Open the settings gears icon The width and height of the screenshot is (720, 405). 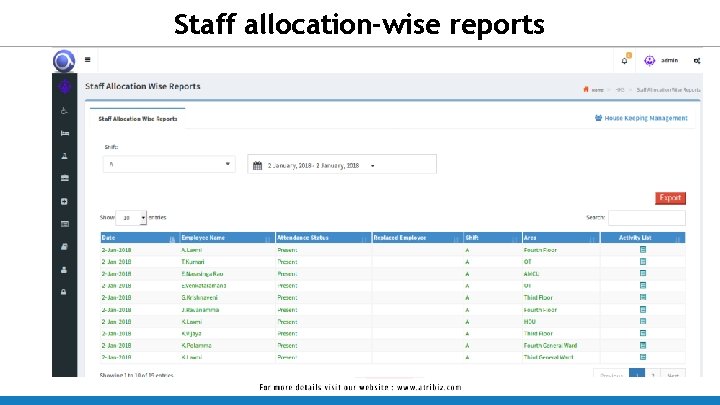point(697,61)
